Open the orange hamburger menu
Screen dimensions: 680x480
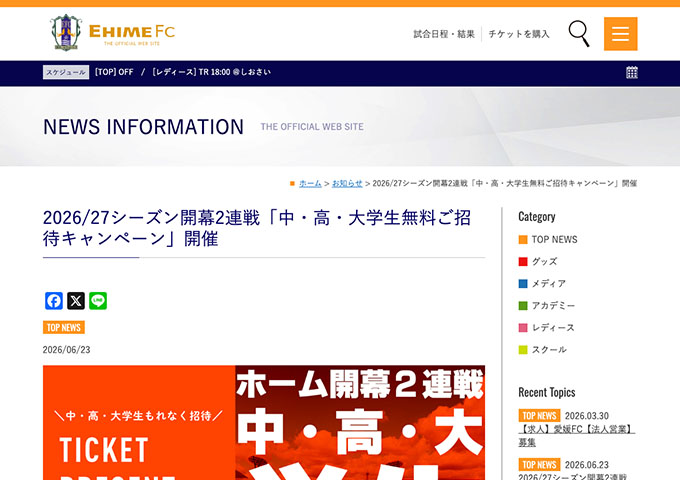tap(621, 34)
